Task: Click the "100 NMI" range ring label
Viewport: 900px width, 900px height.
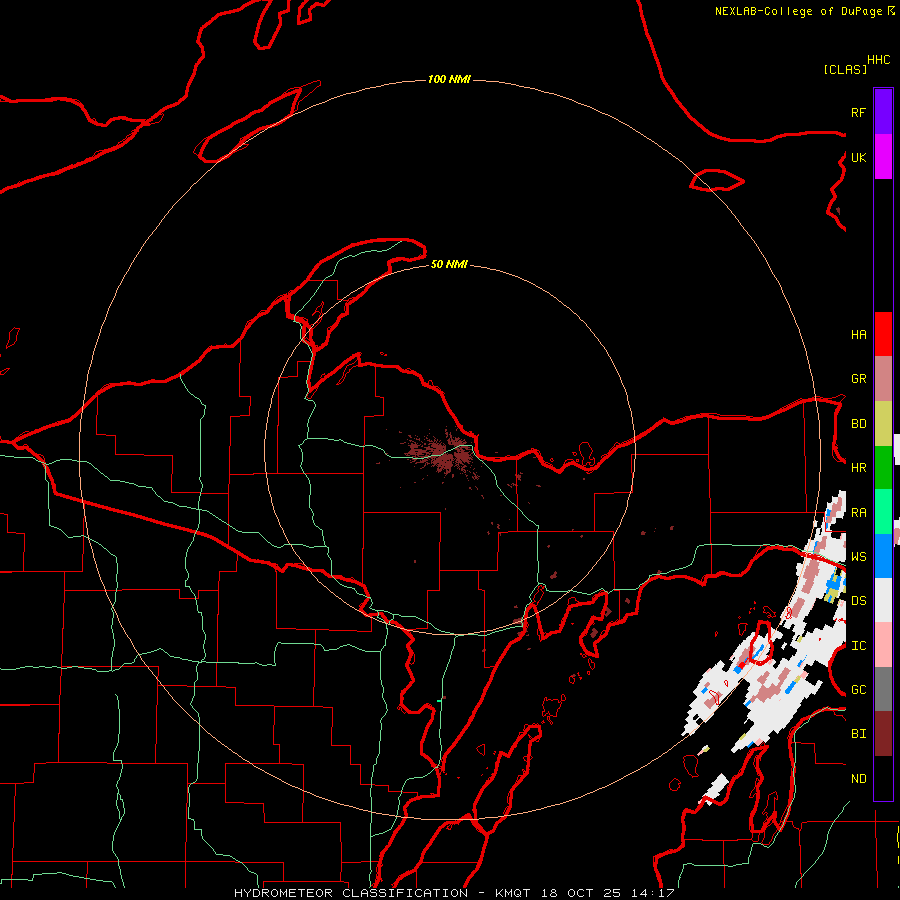Action: pos(449,79)
